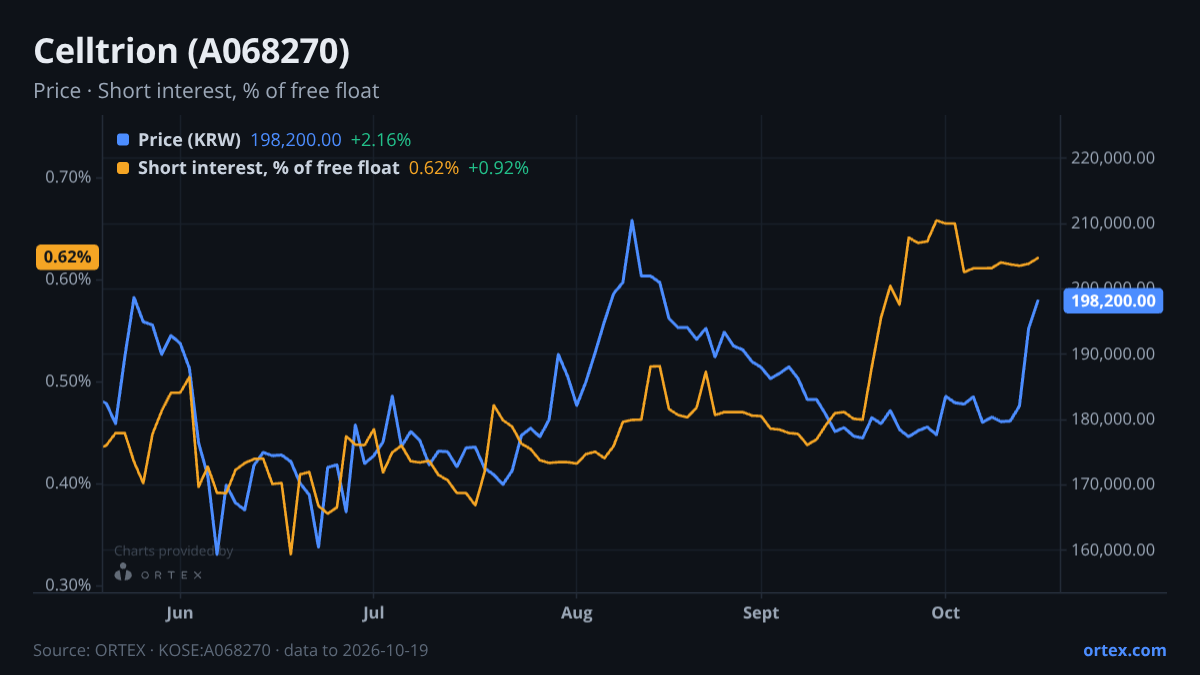The width and height of the screenshot is (1200, 675).
Task: Click the Source: ORTEX data footer text
Action: [x=231, y=650]
